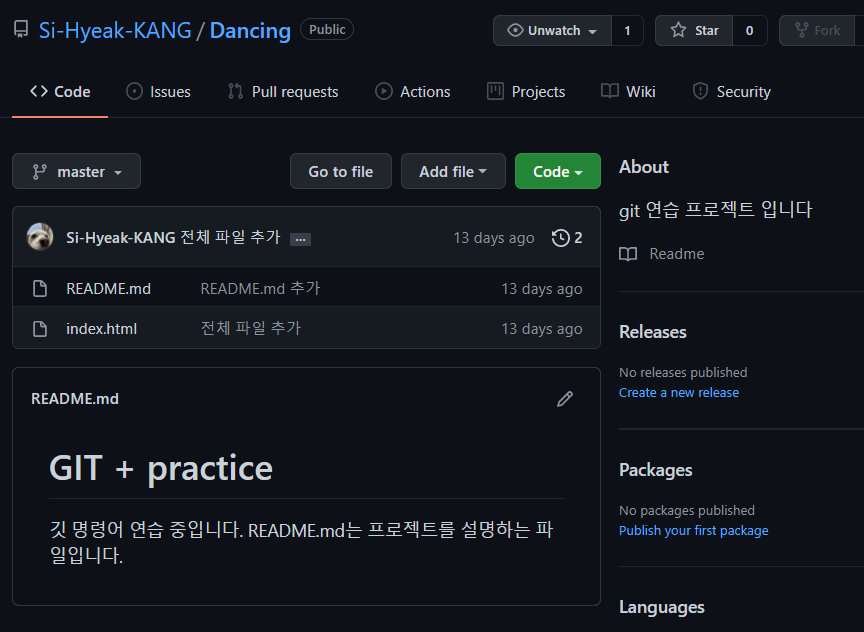Open the index.html file
Viewport: 864px width, 632px height.
tap(101, 329)
